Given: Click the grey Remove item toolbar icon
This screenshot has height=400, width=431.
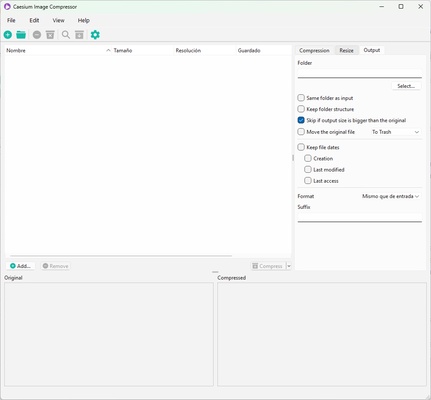Looking at the screenshot, I should coord(37,35).
